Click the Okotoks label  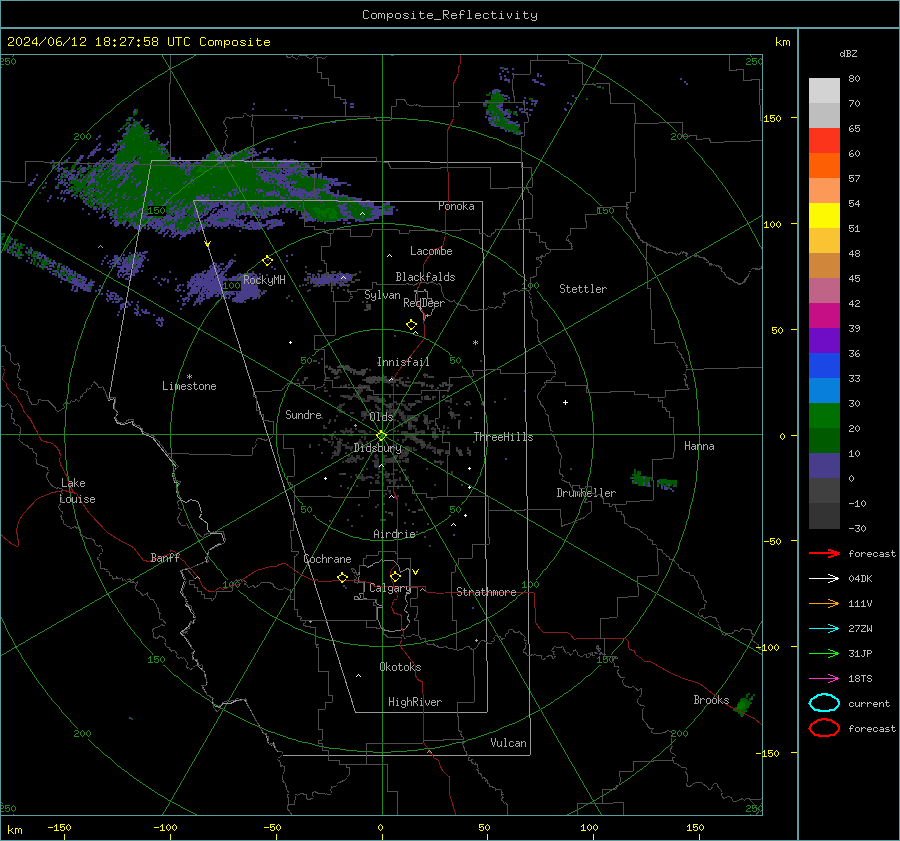pyautogui.click(x=400, y=666)
